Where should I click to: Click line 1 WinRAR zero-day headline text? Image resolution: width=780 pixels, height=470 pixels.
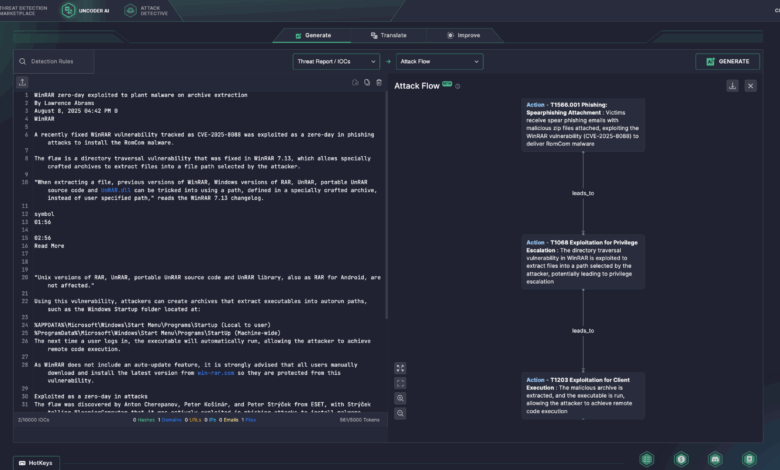click(141, 95)
